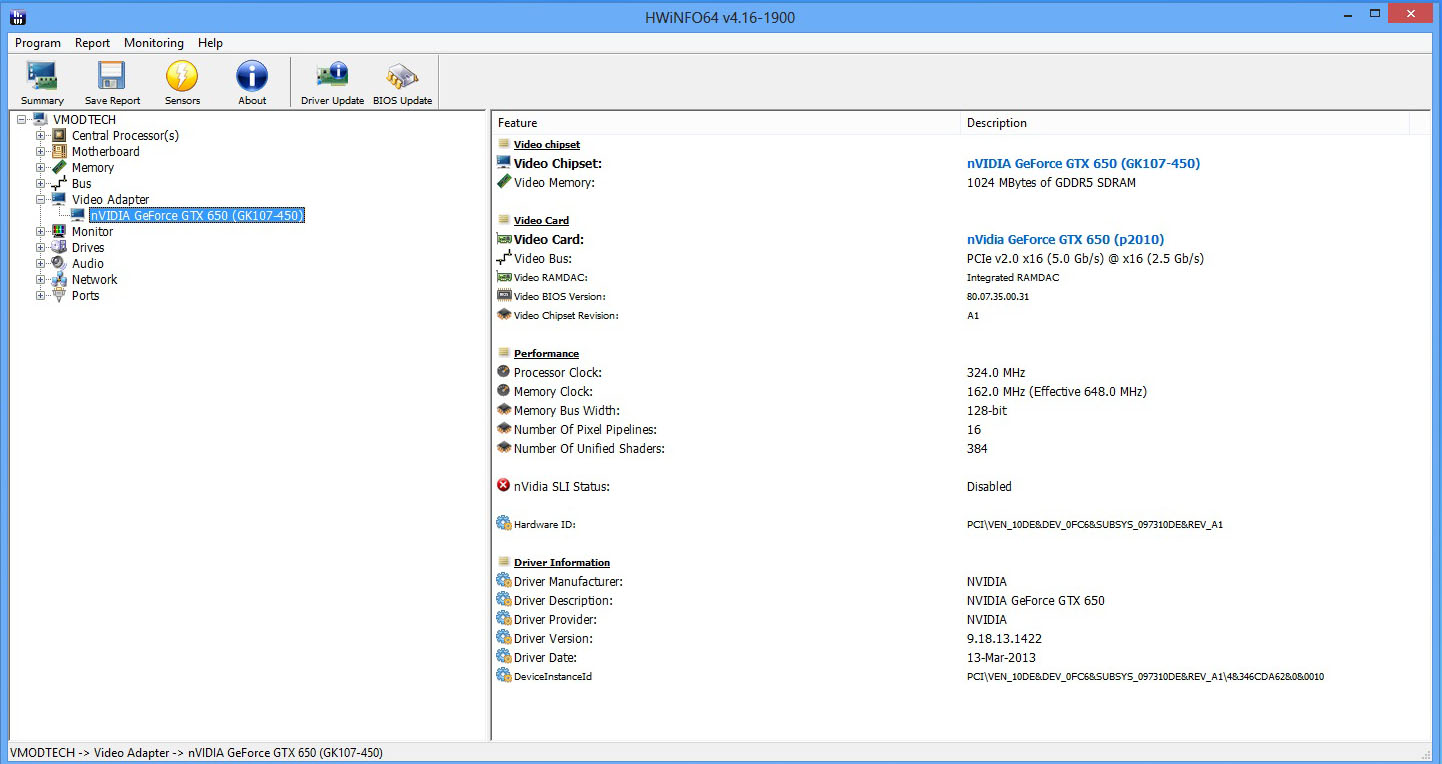The image size is (1442, 764).
Task: Click the Monitor tree icon
Action: 59,231
